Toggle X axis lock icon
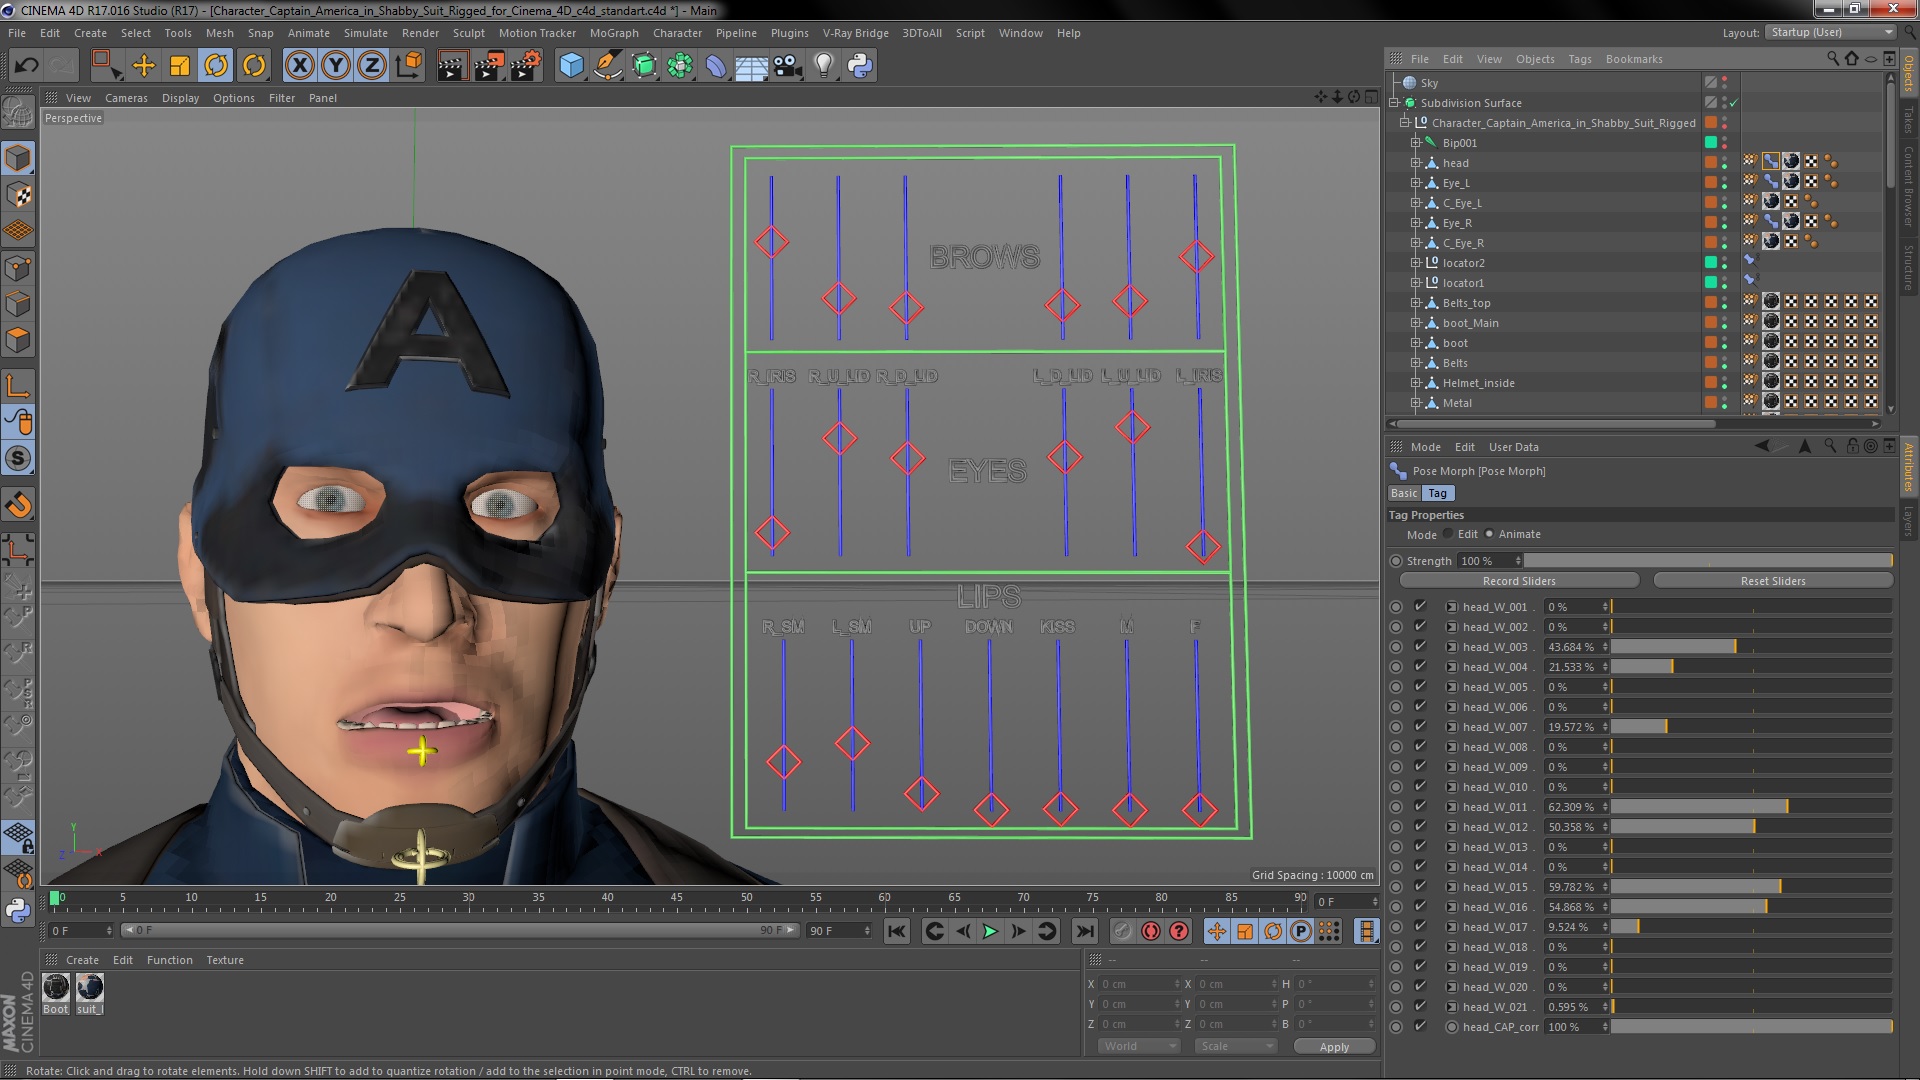The image size is (1920, 1080). pyautogui.click(x=299, y=66)
